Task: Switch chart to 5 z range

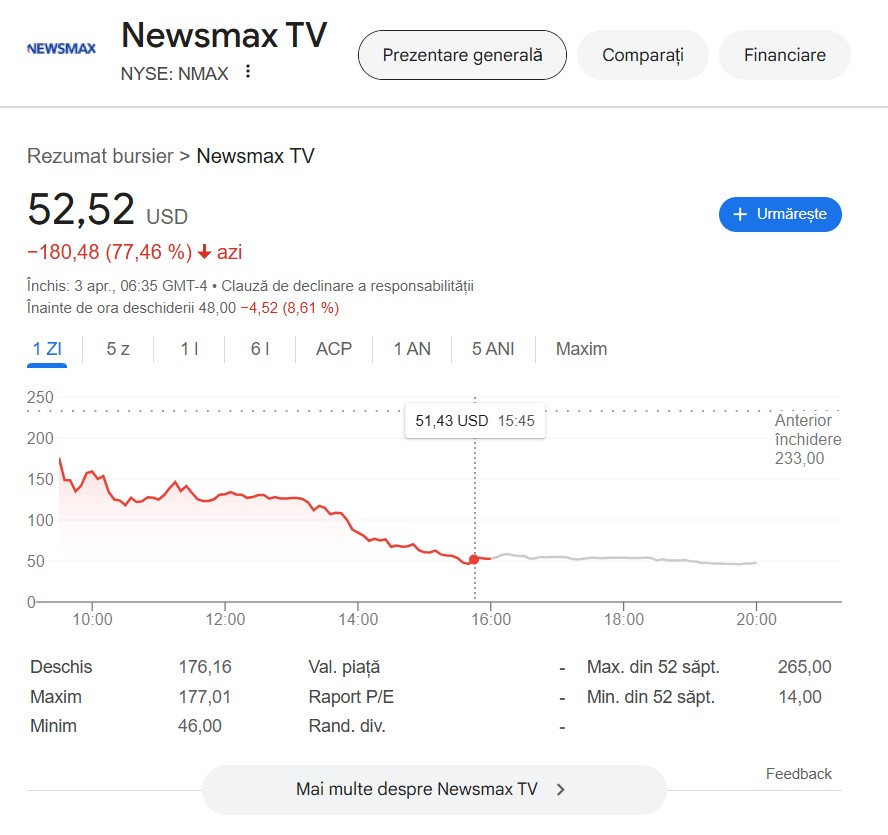Action: 118,349
